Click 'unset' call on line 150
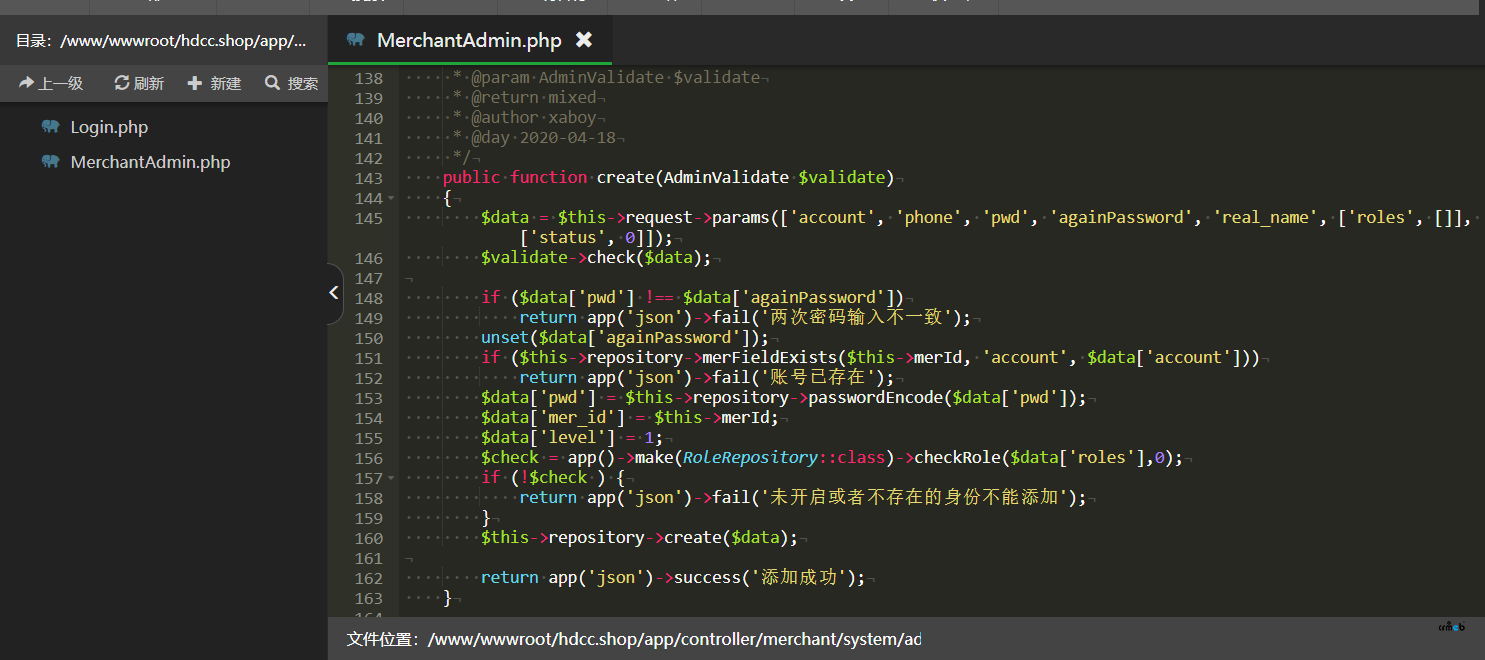Image resolution: width=1485 pixels, height=660 pixels. click(x=505, y=338)
